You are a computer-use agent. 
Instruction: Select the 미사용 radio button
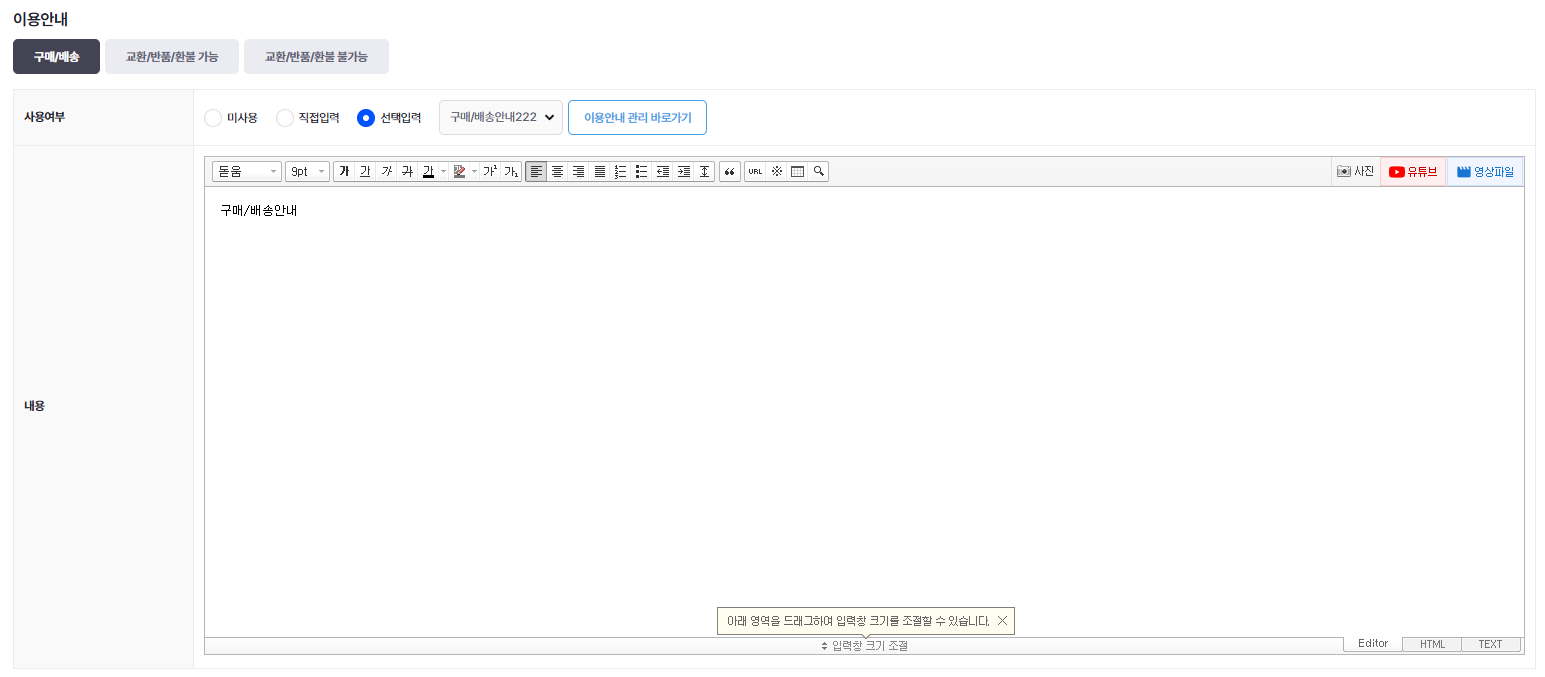(x=213, y=118)
